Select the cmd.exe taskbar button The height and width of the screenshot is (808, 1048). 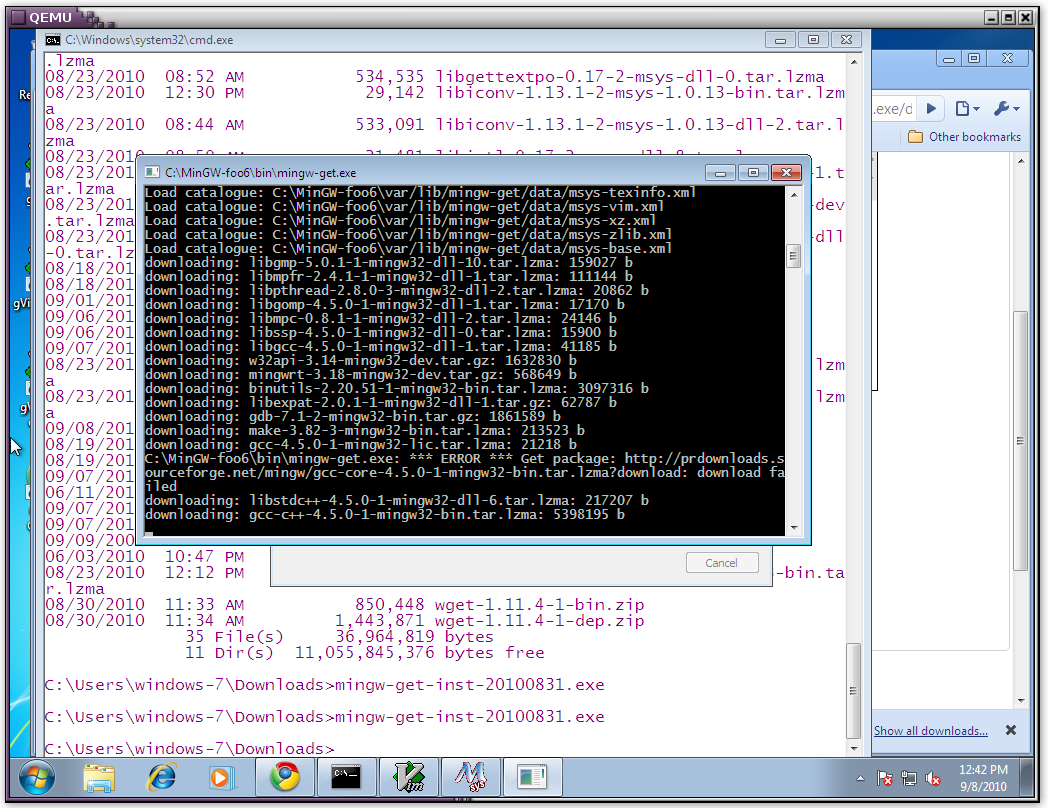coord(348,777)
